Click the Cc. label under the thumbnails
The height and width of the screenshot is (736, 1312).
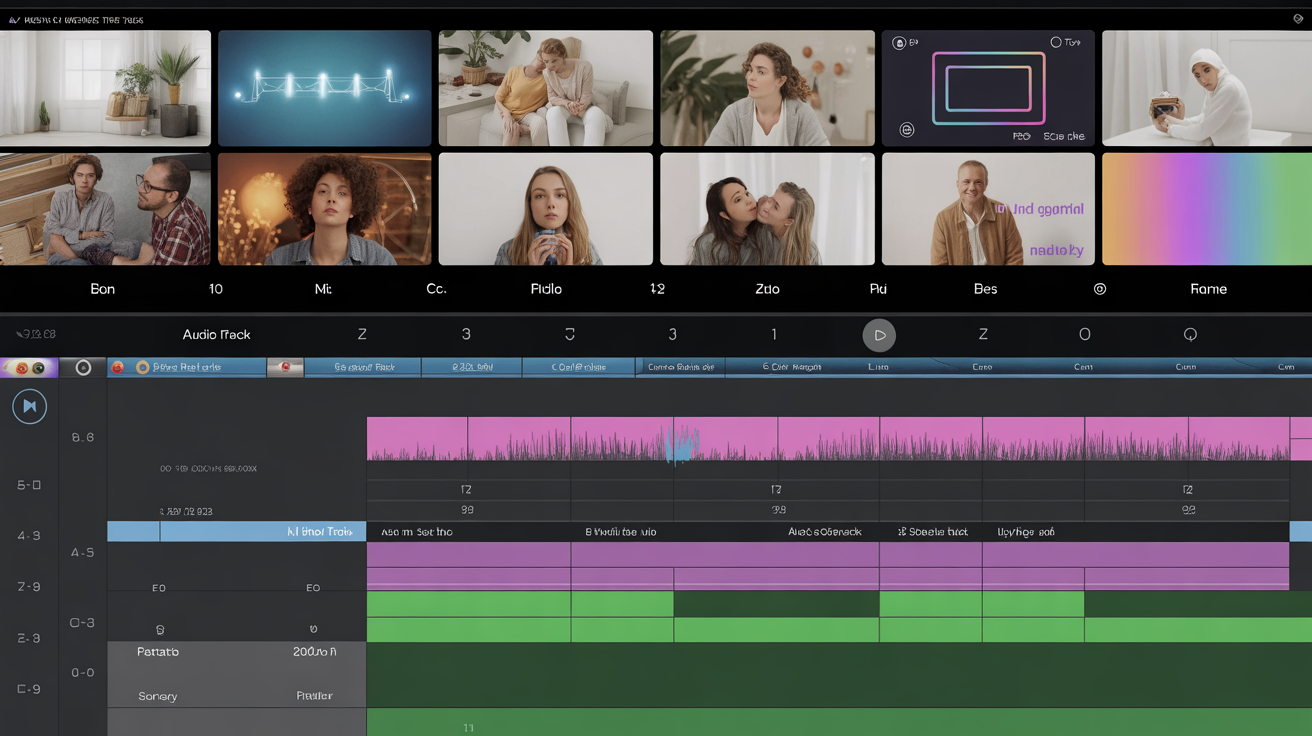point(436,289)
